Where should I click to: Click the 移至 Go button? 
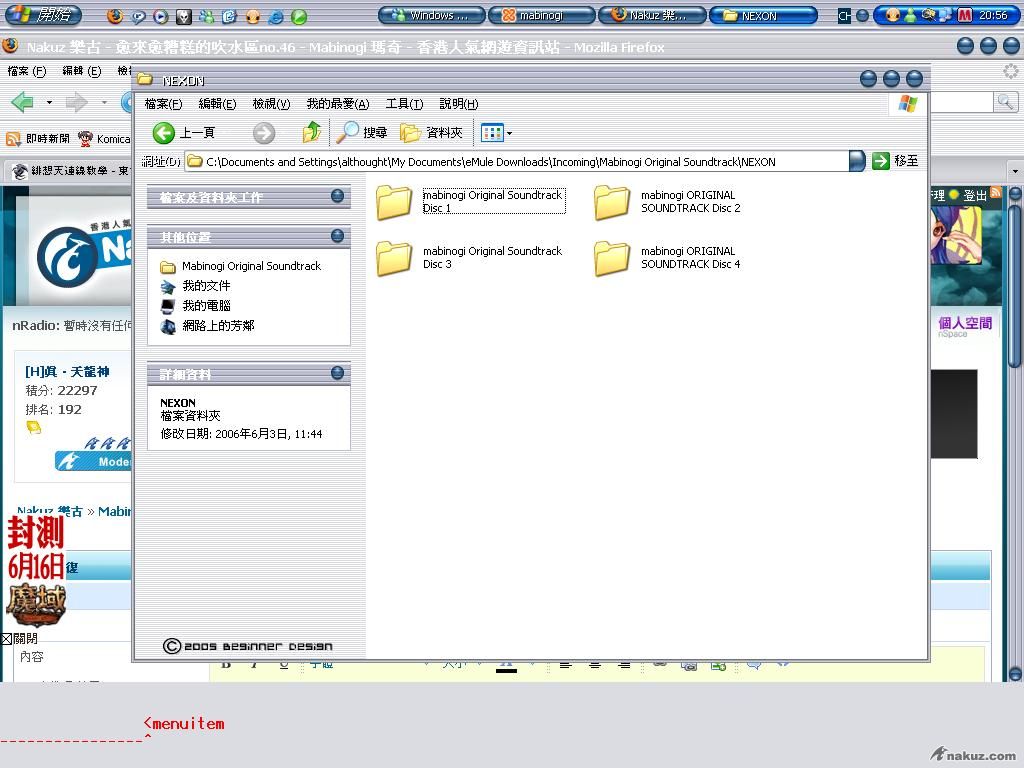click(895, 161)
